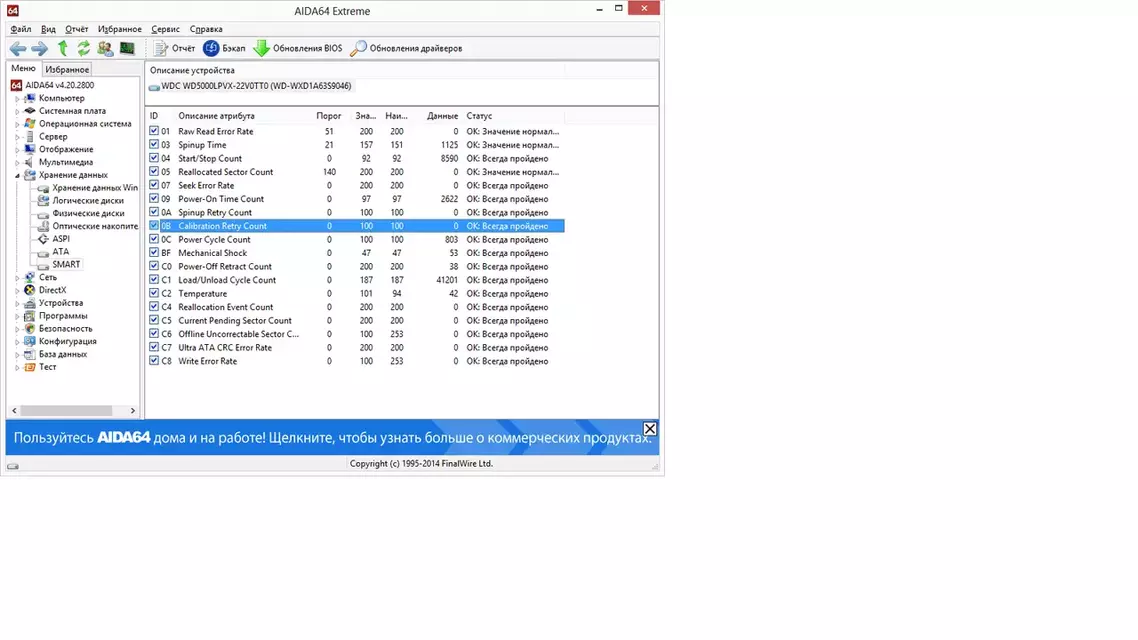Switch to the Избранное sidebar tab
The image size is (1138, 640).
pos(67,70)
